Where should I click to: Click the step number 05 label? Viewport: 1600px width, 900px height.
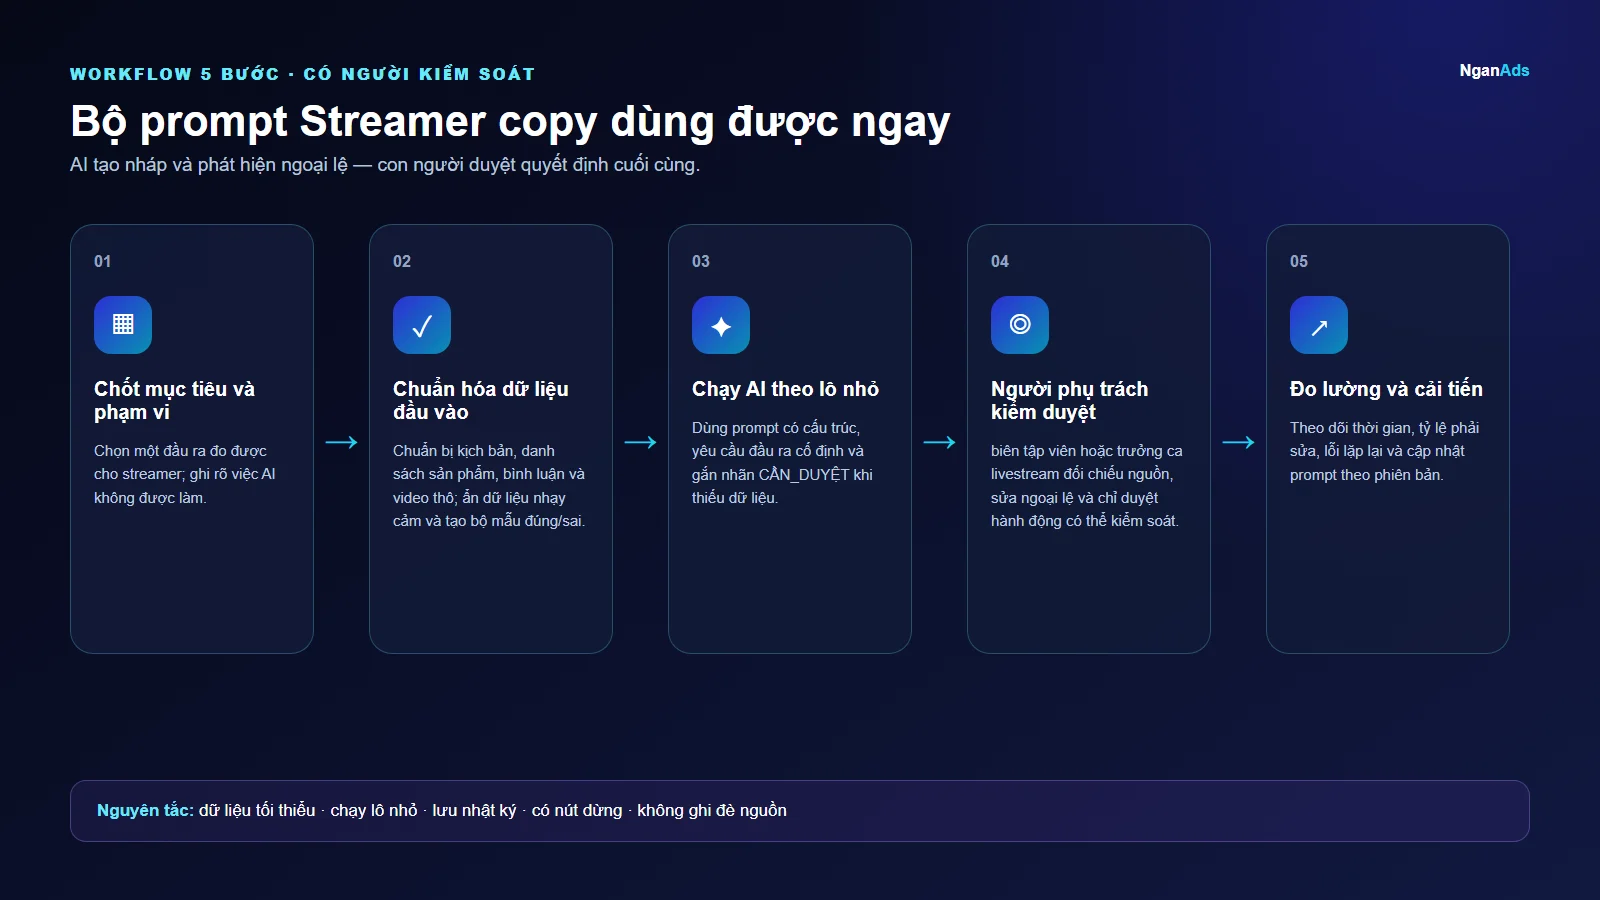1299,261
